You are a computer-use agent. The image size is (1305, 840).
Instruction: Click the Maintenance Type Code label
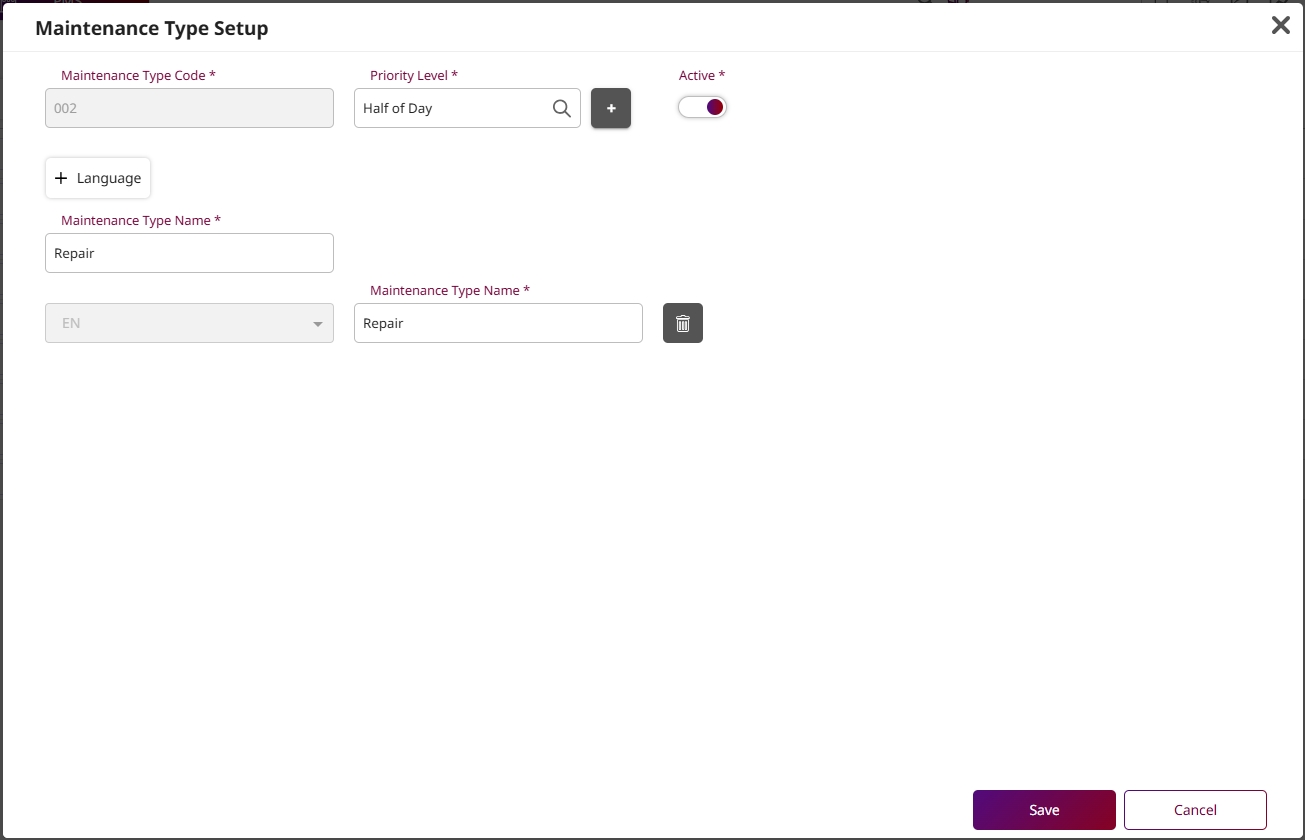coord(138,76)
